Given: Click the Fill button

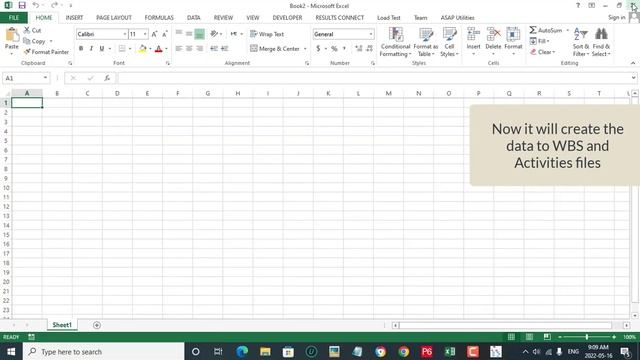Looking at the screenshot, I should click(x=539, y=41).
